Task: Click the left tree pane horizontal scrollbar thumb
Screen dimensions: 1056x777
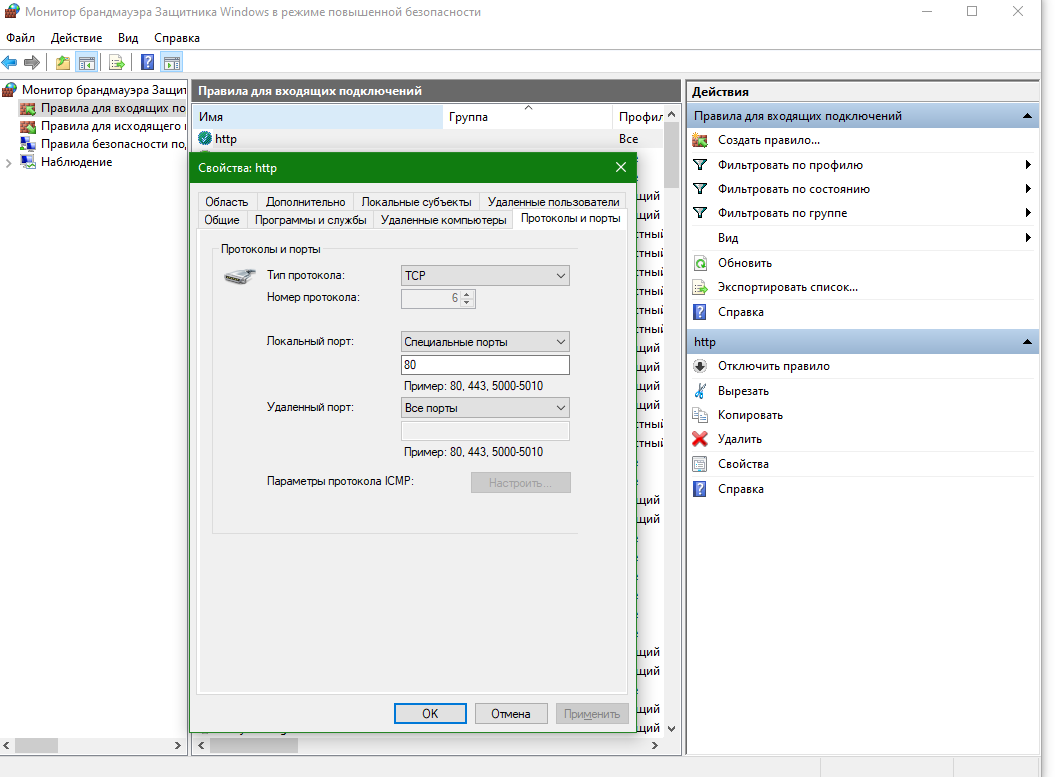Action: click(36, 746)
